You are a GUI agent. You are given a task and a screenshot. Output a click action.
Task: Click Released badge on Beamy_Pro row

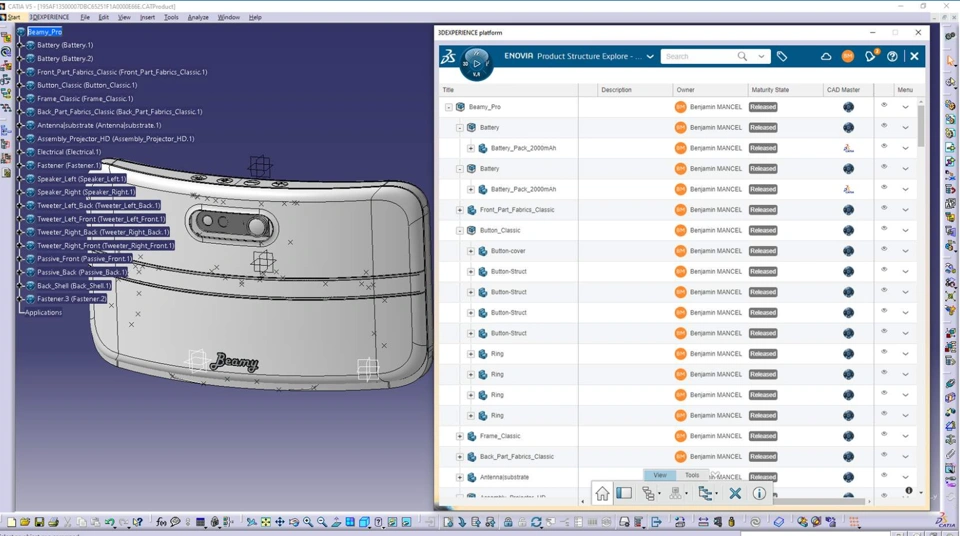763,107
